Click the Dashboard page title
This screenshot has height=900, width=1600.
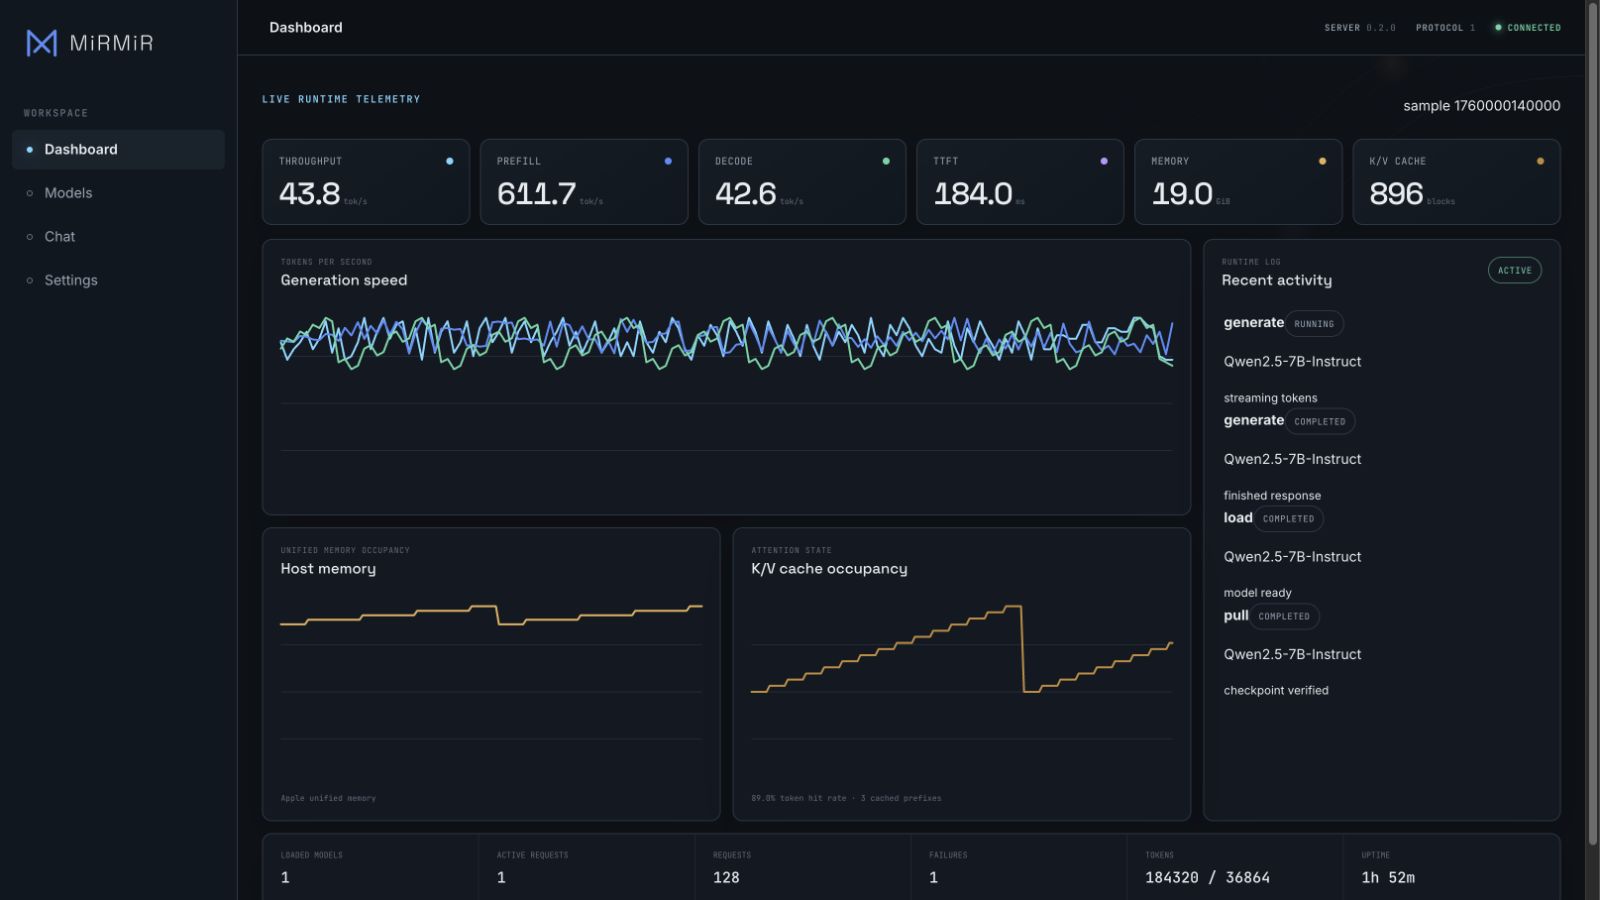coord(306,27)
